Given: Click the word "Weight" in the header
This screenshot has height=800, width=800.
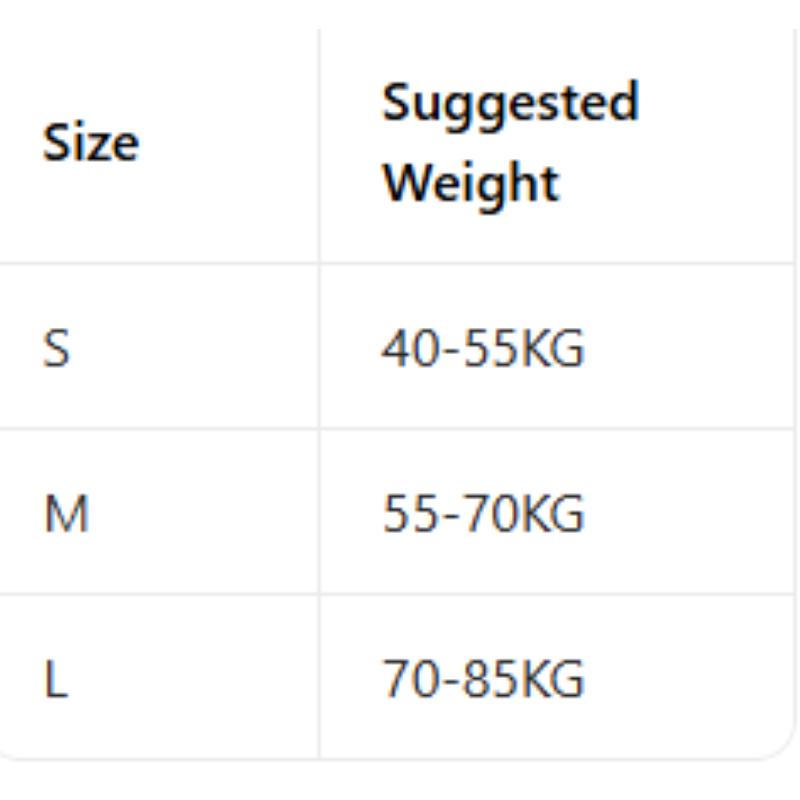Looking at the screenshot, I should click(x=471, y=183).
